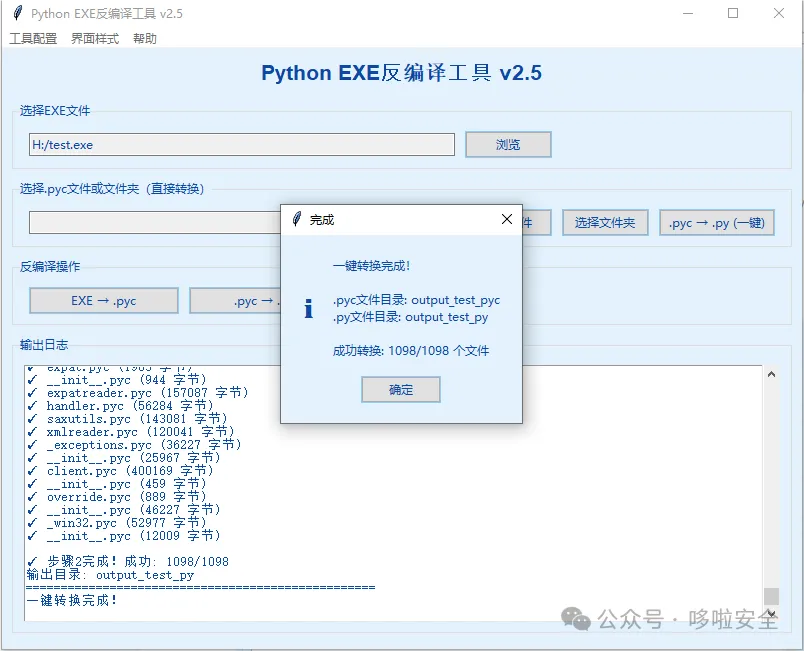Click 输出目录: output_test_py log line
804x651 pixels.
coord(110,575)
